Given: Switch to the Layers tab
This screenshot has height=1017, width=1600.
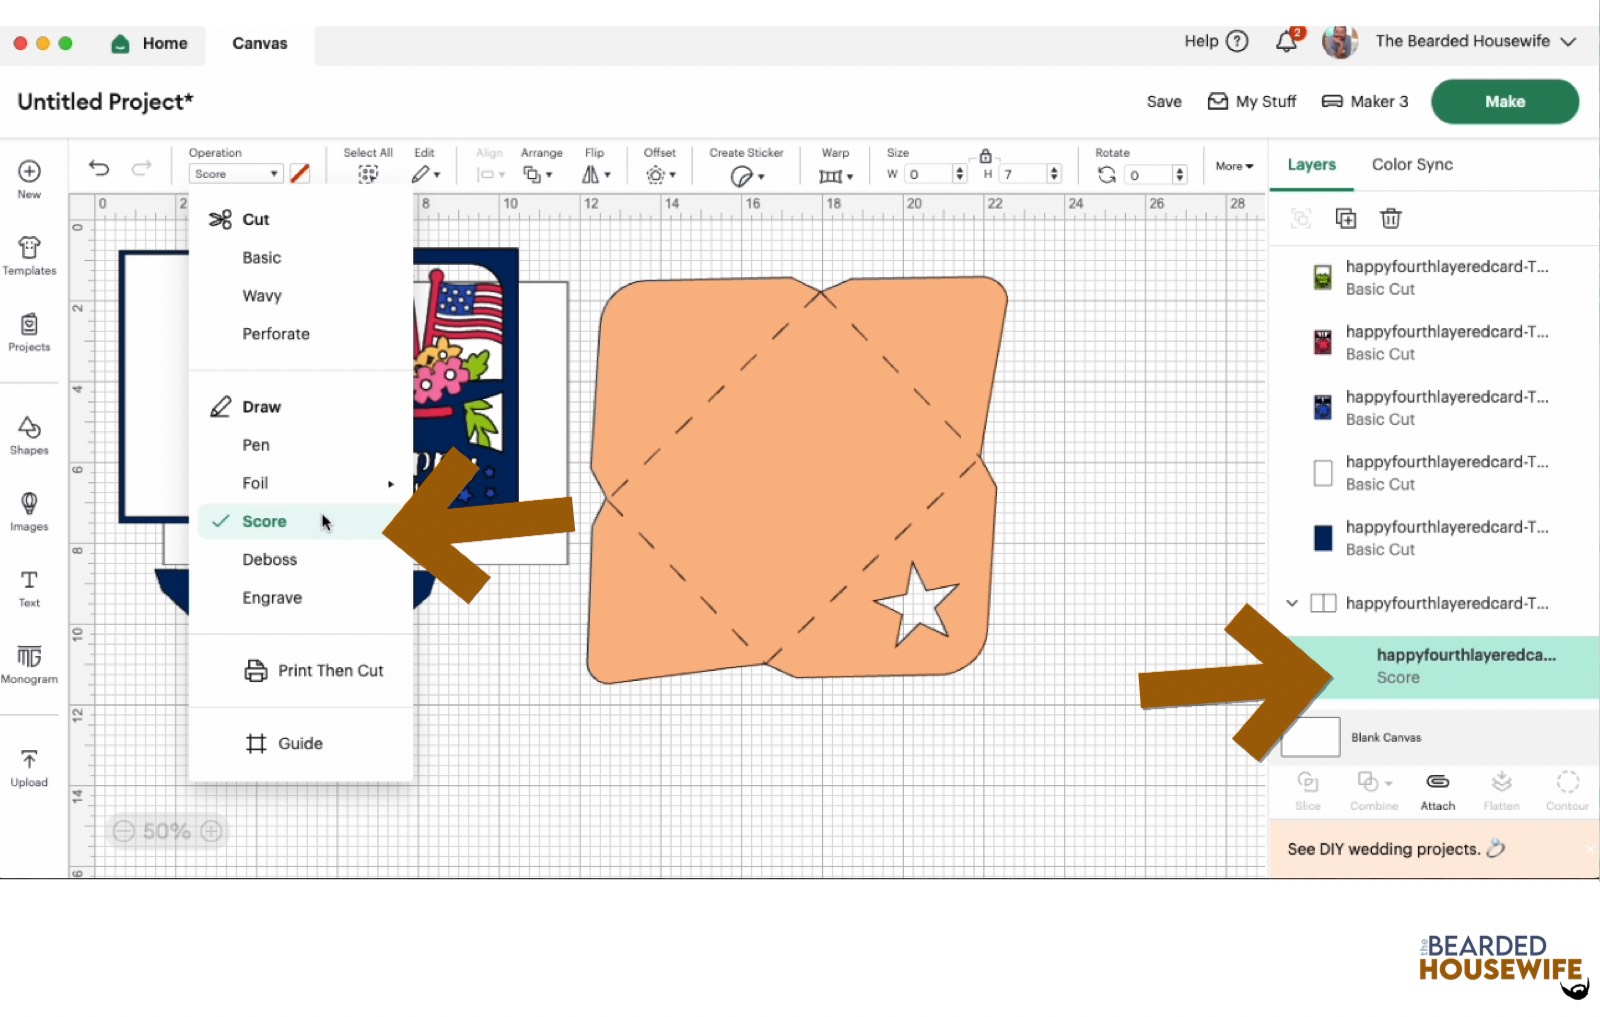Looking at the screenshot, I should click(x=1311, y=165).
